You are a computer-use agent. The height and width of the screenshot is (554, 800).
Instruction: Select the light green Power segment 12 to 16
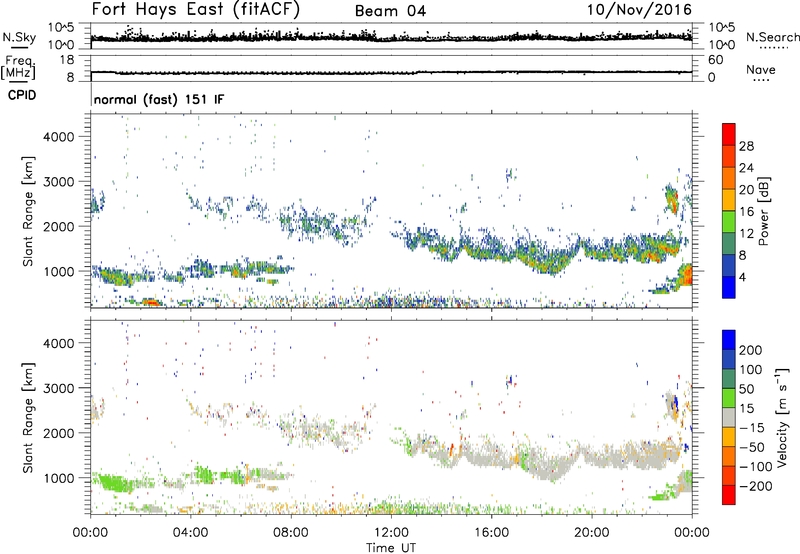click(x=729, y=221)
